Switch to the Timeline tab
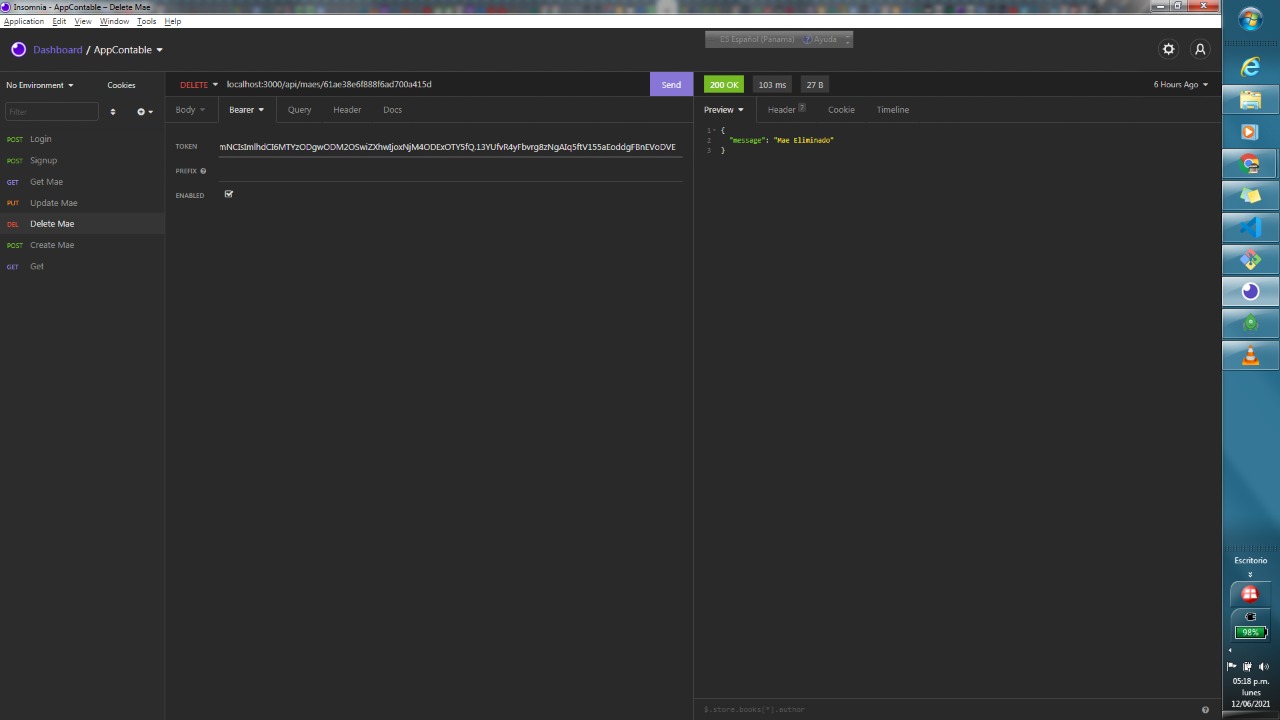This screenshot has height=720, width=1280. click(x=892, y=110)
